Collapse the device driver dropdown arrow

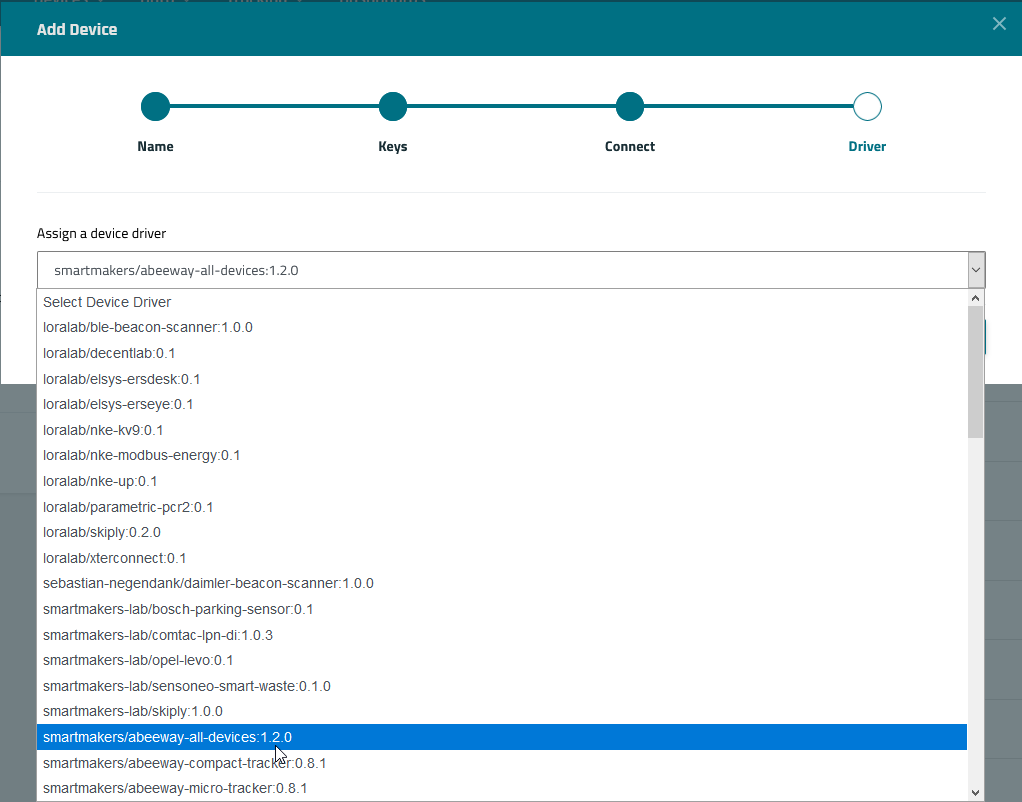coord(975,270)
